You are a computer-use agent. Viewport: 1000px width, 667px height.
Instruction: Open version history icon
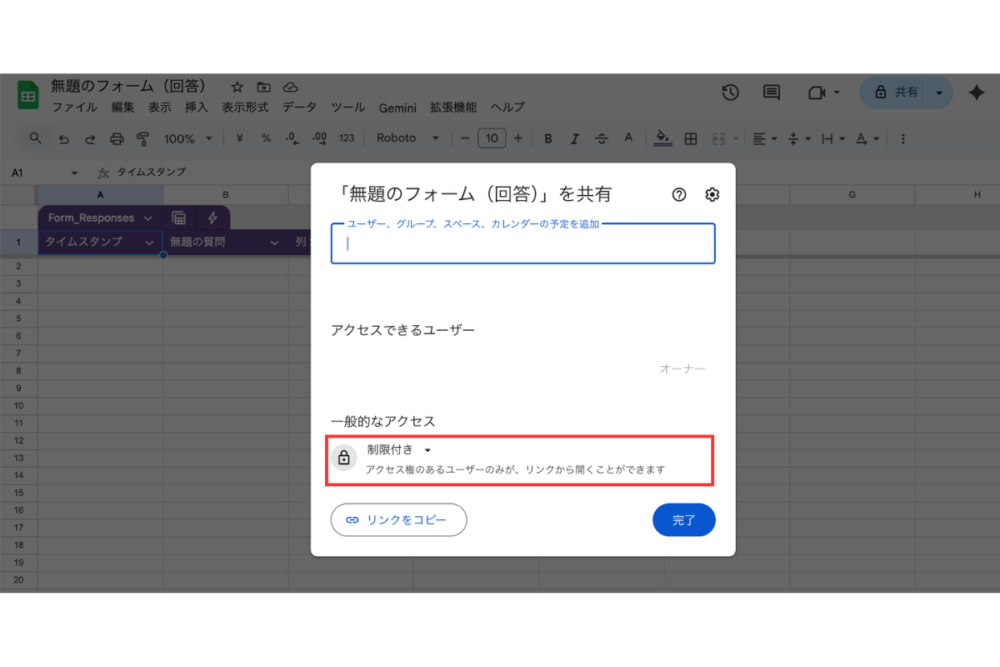(x=730, y=92)
